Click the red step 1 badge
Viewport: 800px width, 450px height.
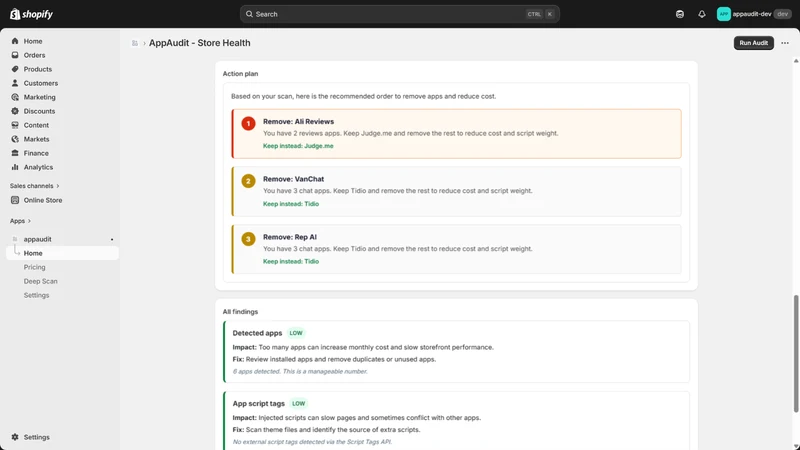coord(248,123)
